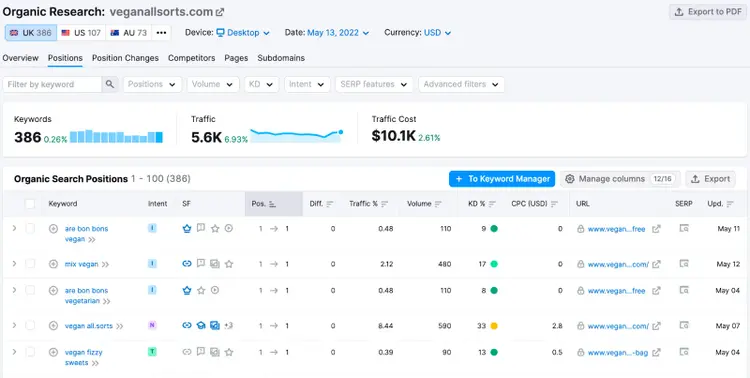Open the KD filter dropdown
750x378 pixels.
[261, 84]
